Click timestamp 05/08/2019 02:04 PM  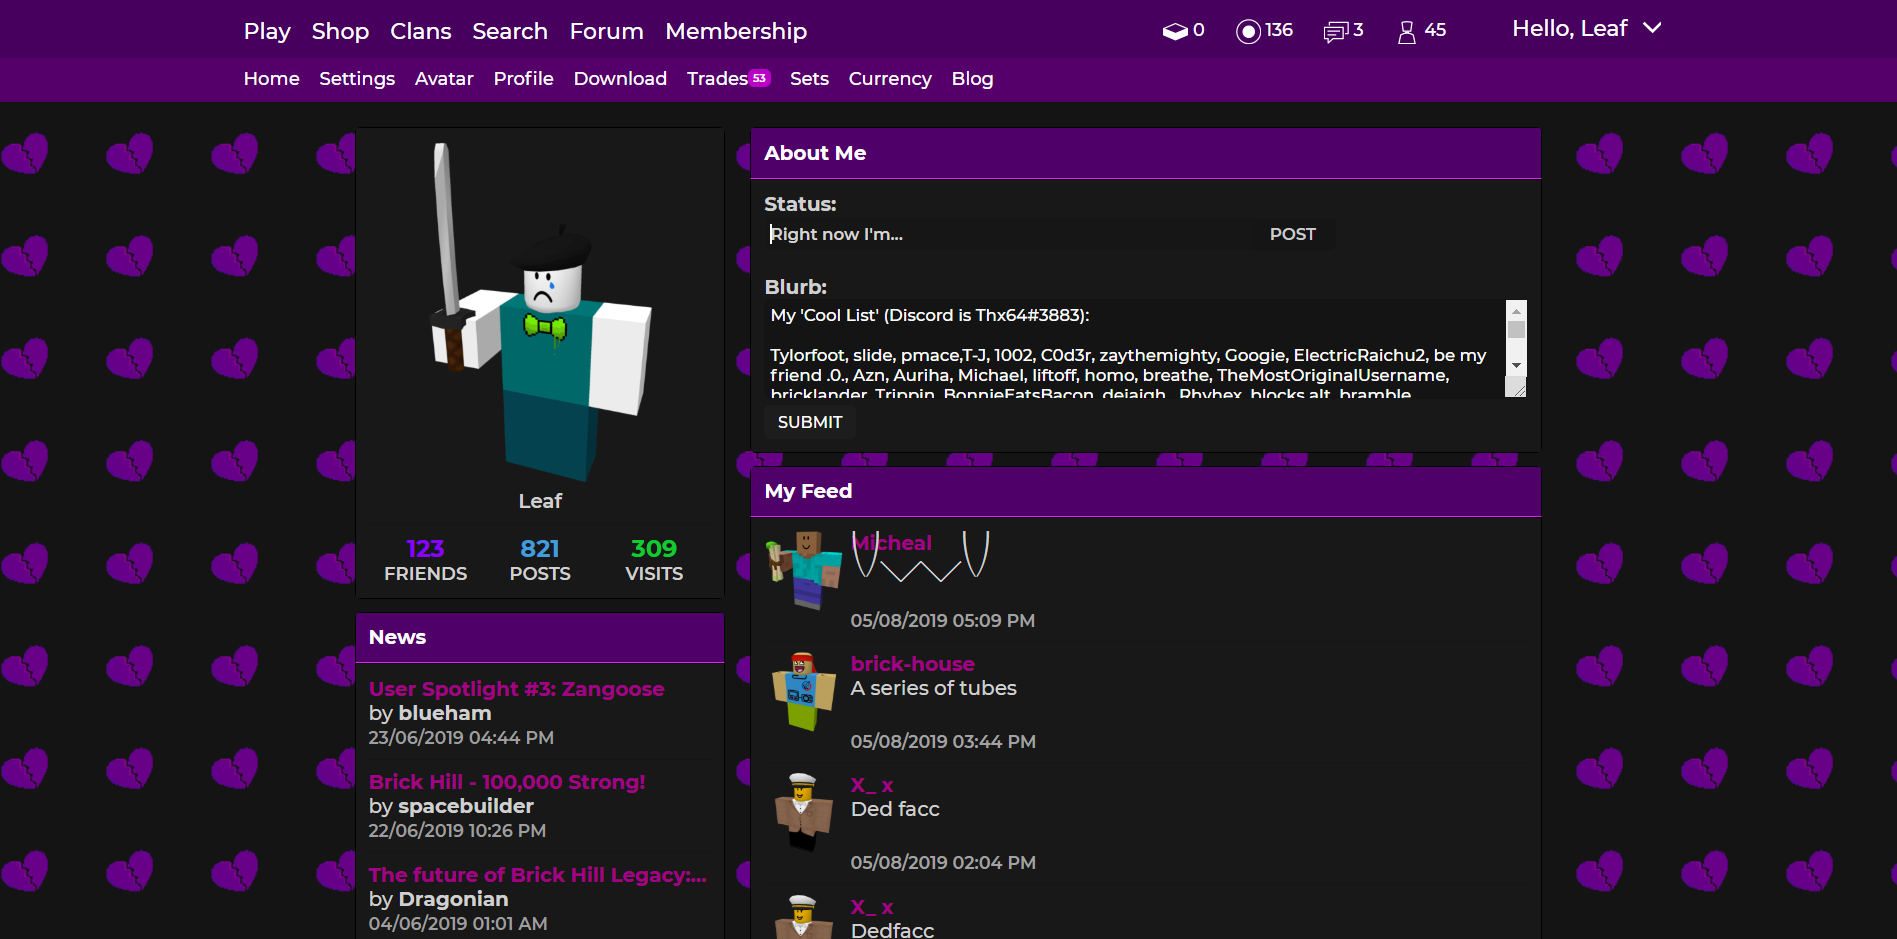[943, 863]
